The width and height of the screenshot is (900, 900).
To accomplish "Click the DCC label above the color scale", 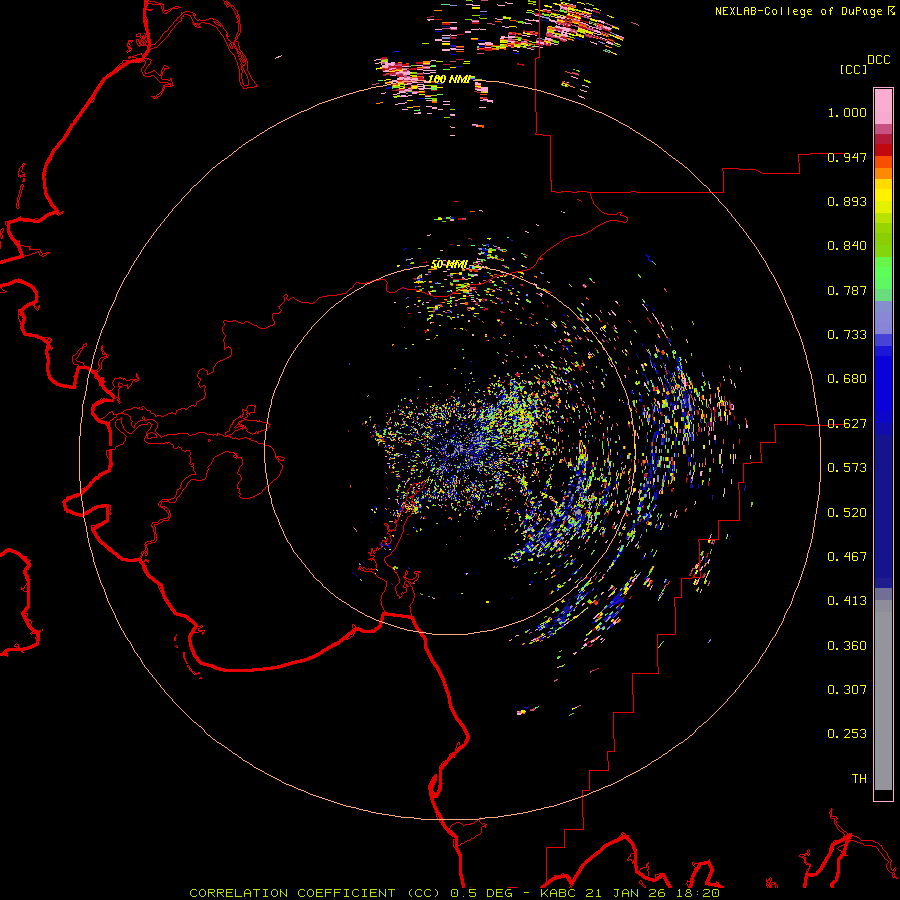I will pos(879,60).
